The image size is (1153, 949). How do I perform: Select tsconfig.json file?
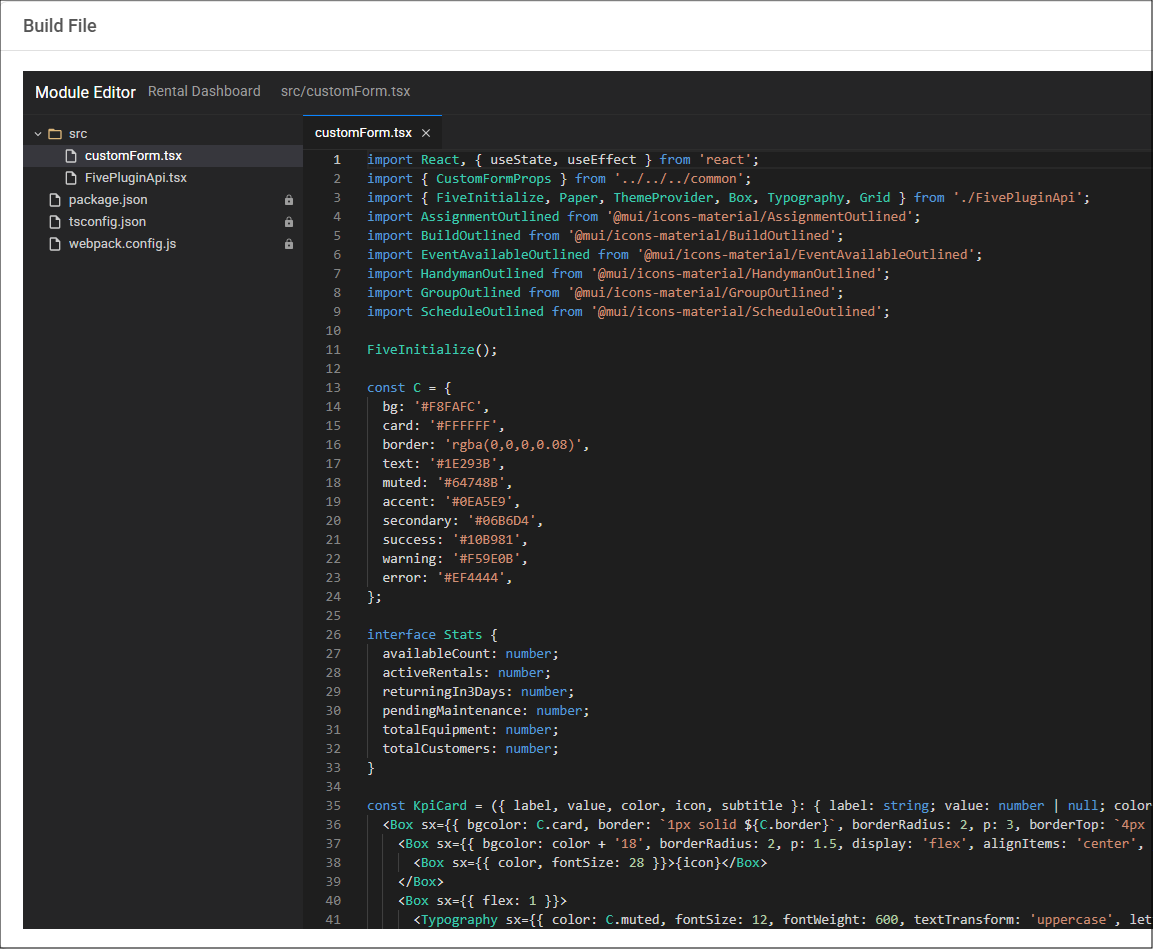pyautogui.click(x=163, y=222)
